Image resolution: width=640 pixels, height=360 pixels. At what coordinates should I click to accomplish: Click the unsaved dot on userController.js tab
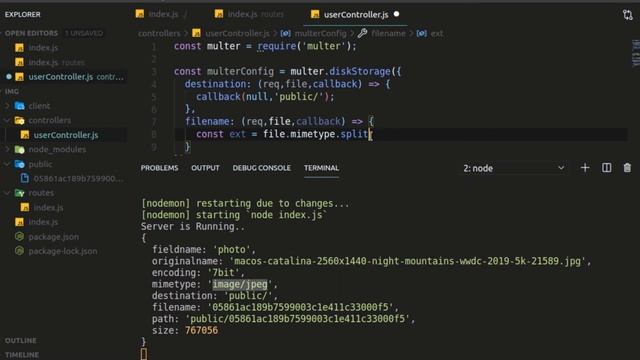(x=396, y=14)
